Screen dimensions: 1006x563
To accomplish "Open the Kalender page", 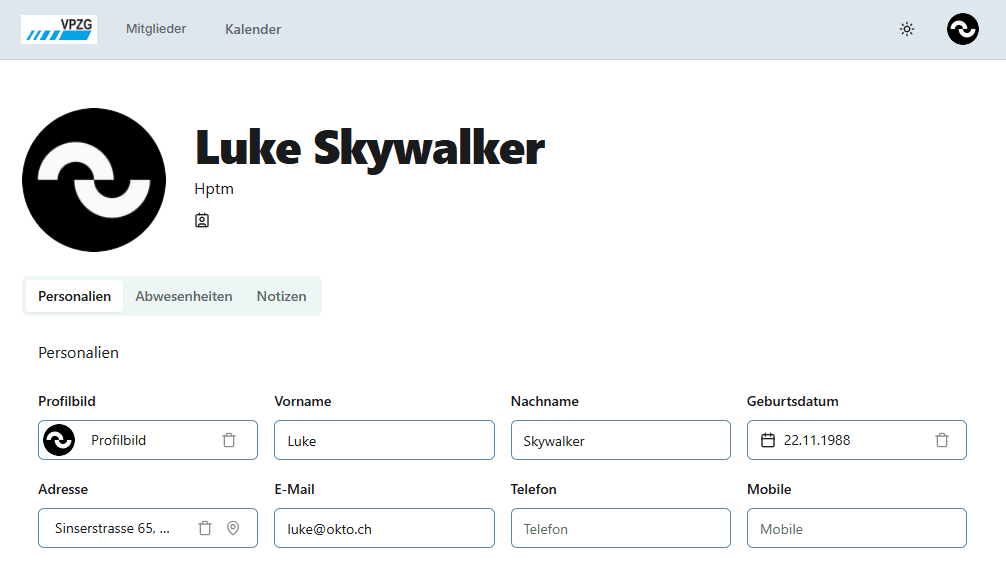I will tap(253, 29).
